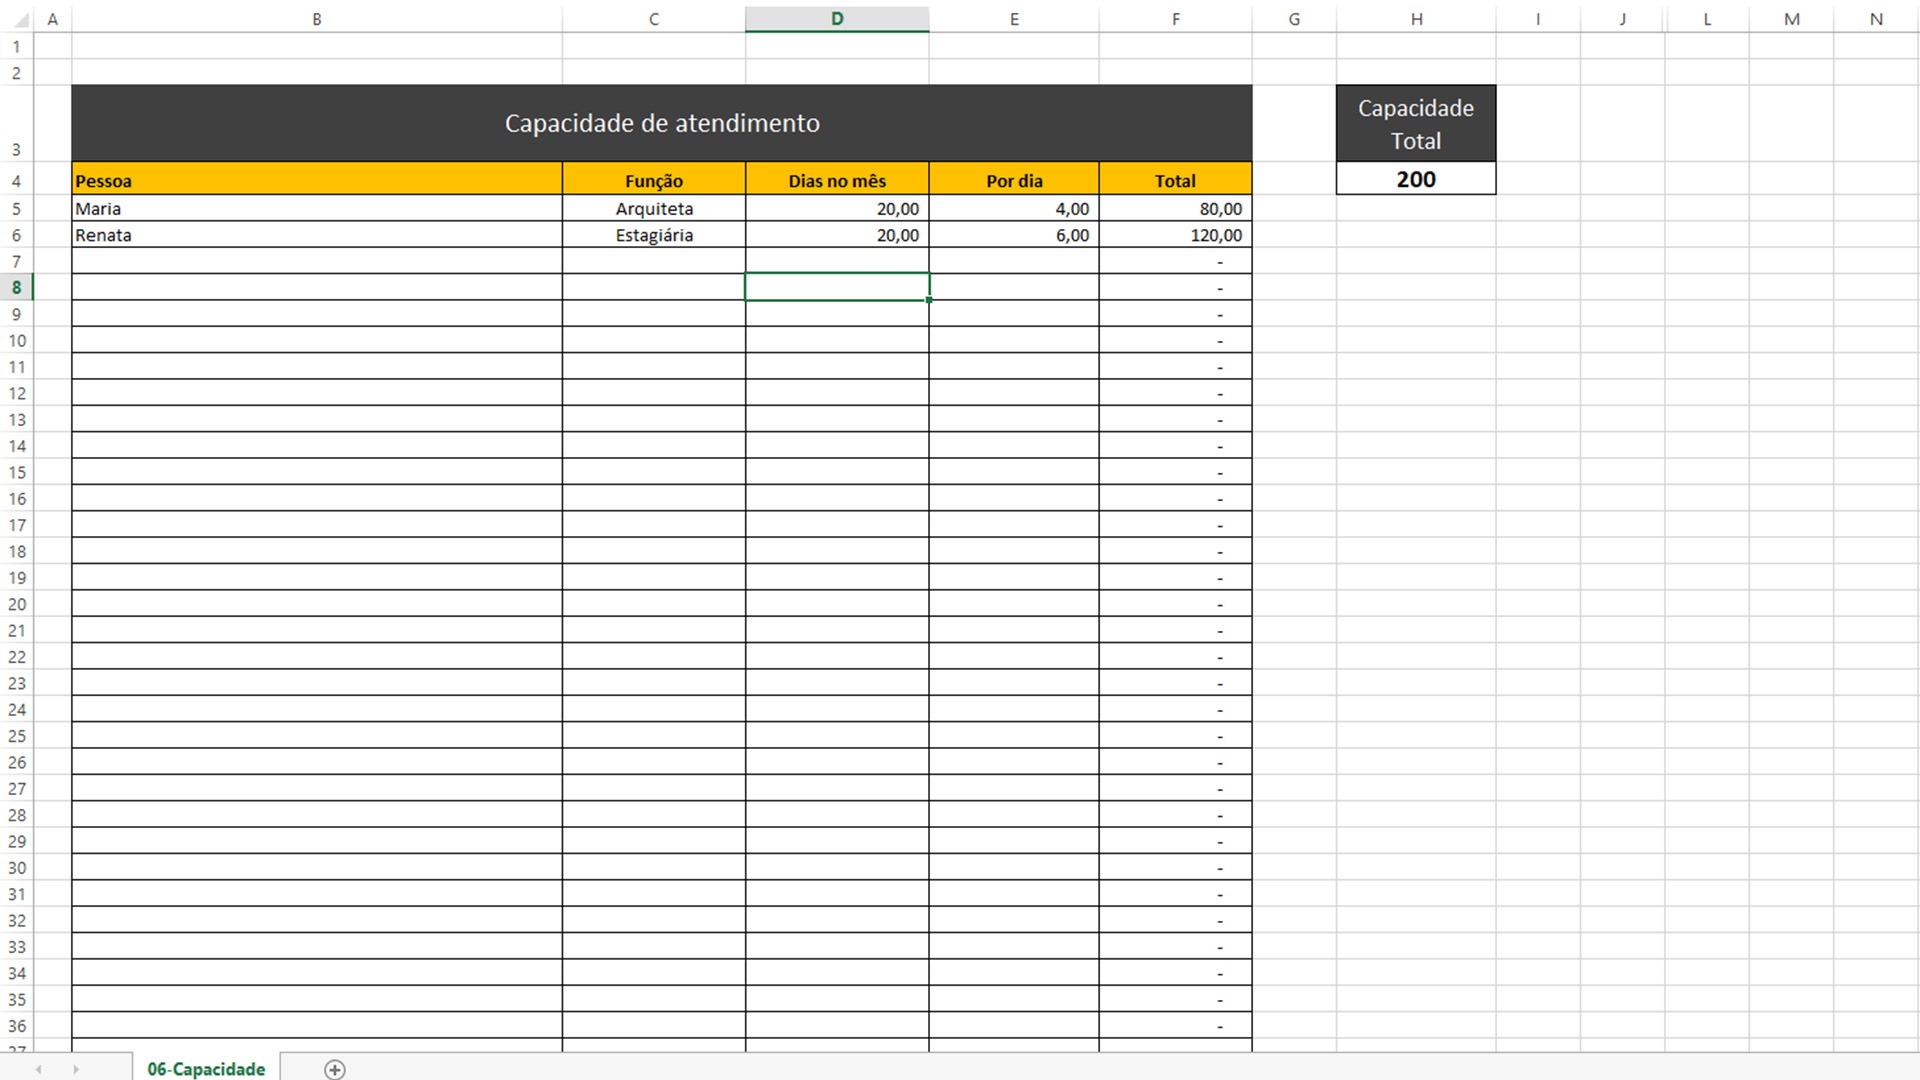1920x1080 pixels.
Task: Select column F header
Action: pos(1176,19)
